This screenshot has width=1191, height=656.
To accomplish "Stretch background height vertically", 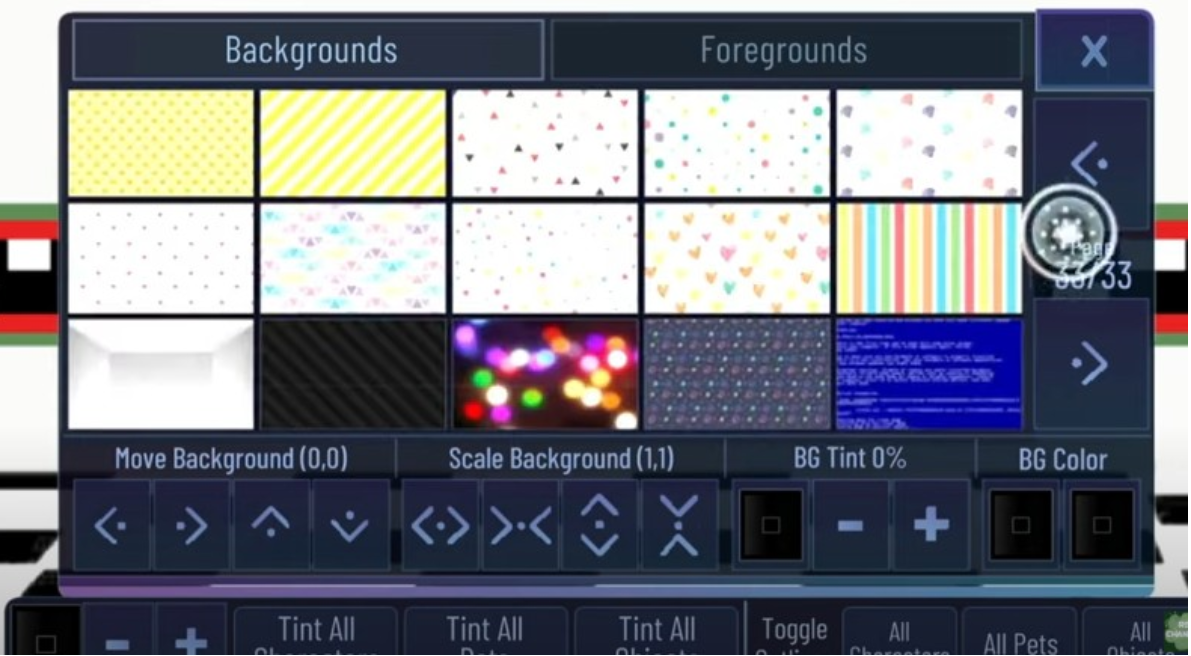I will [600, 525].
